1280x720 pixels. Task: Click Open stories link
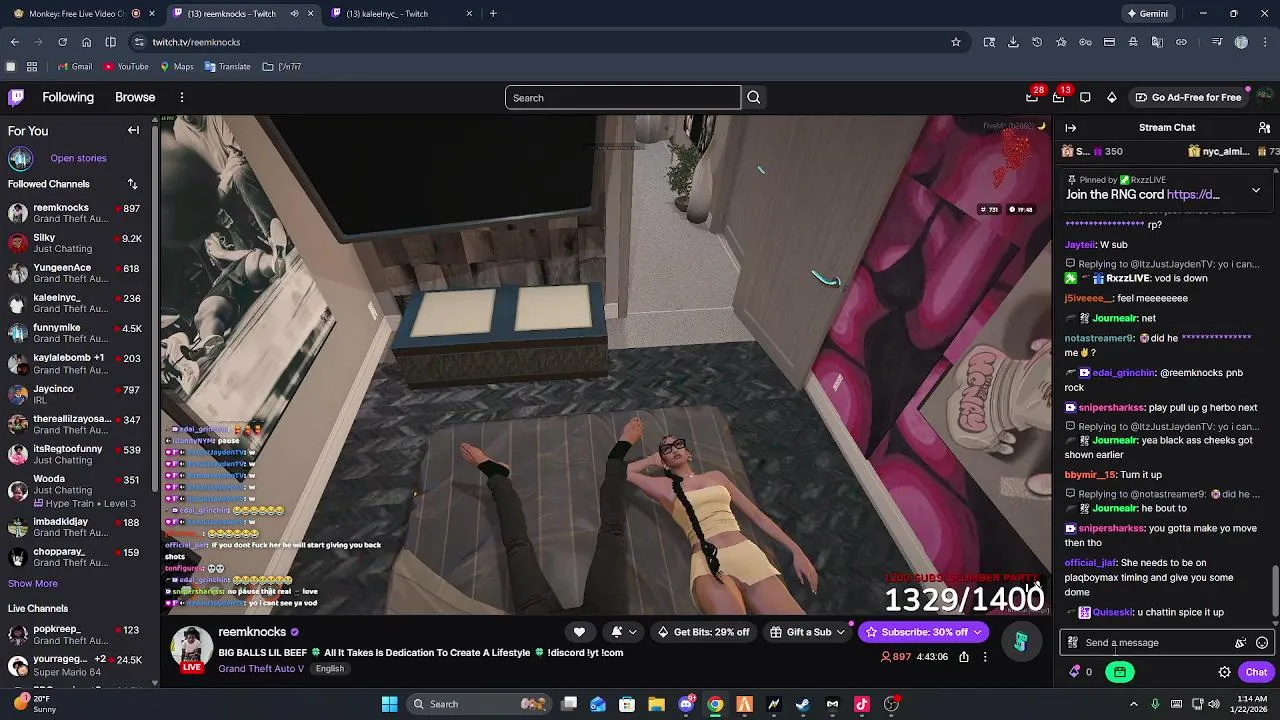[x=78, y=158]
